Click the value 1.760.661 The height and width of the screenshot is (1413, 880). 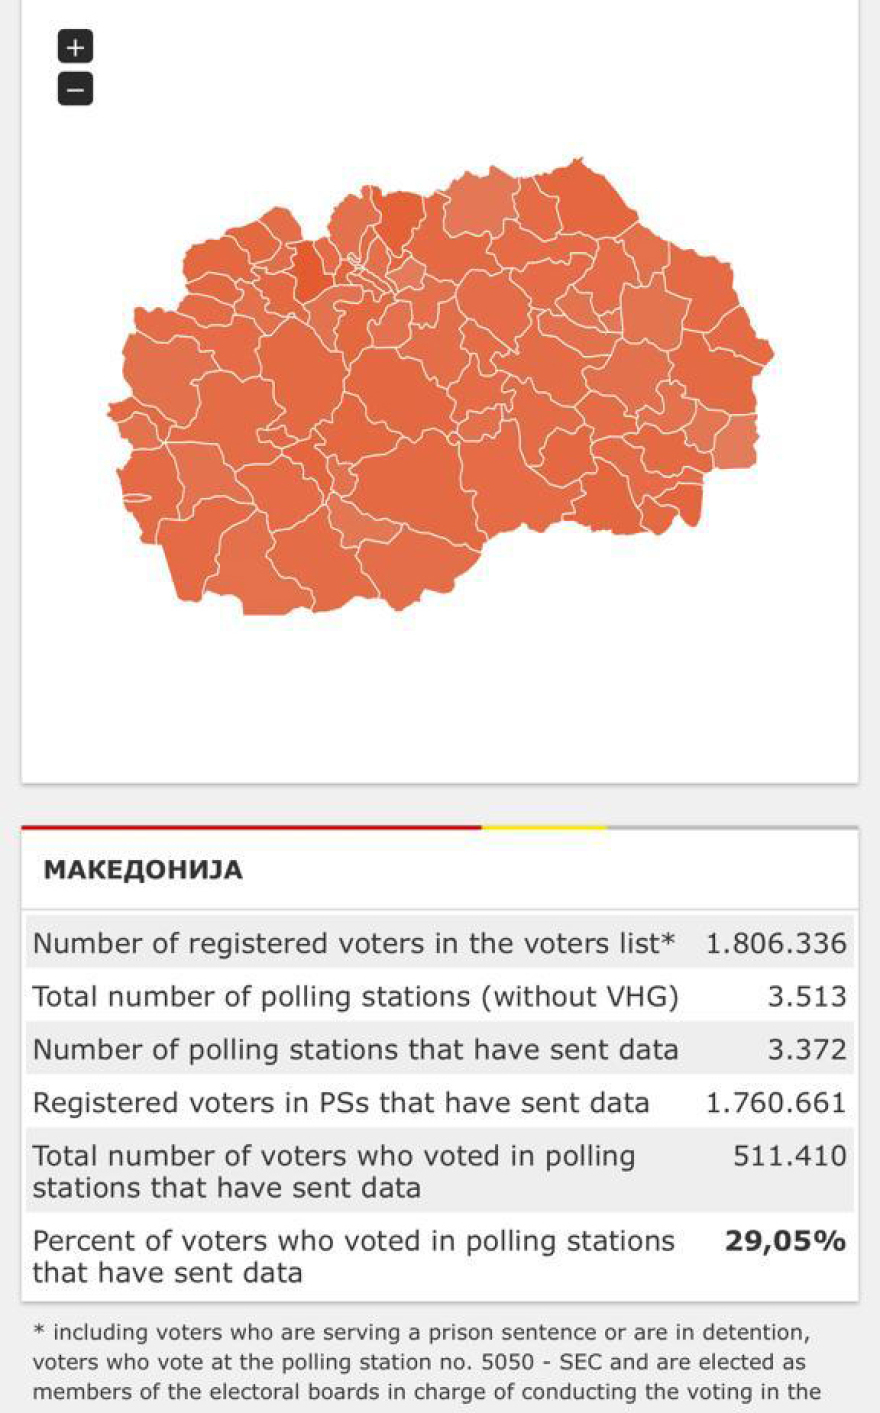coord(776,1103)
